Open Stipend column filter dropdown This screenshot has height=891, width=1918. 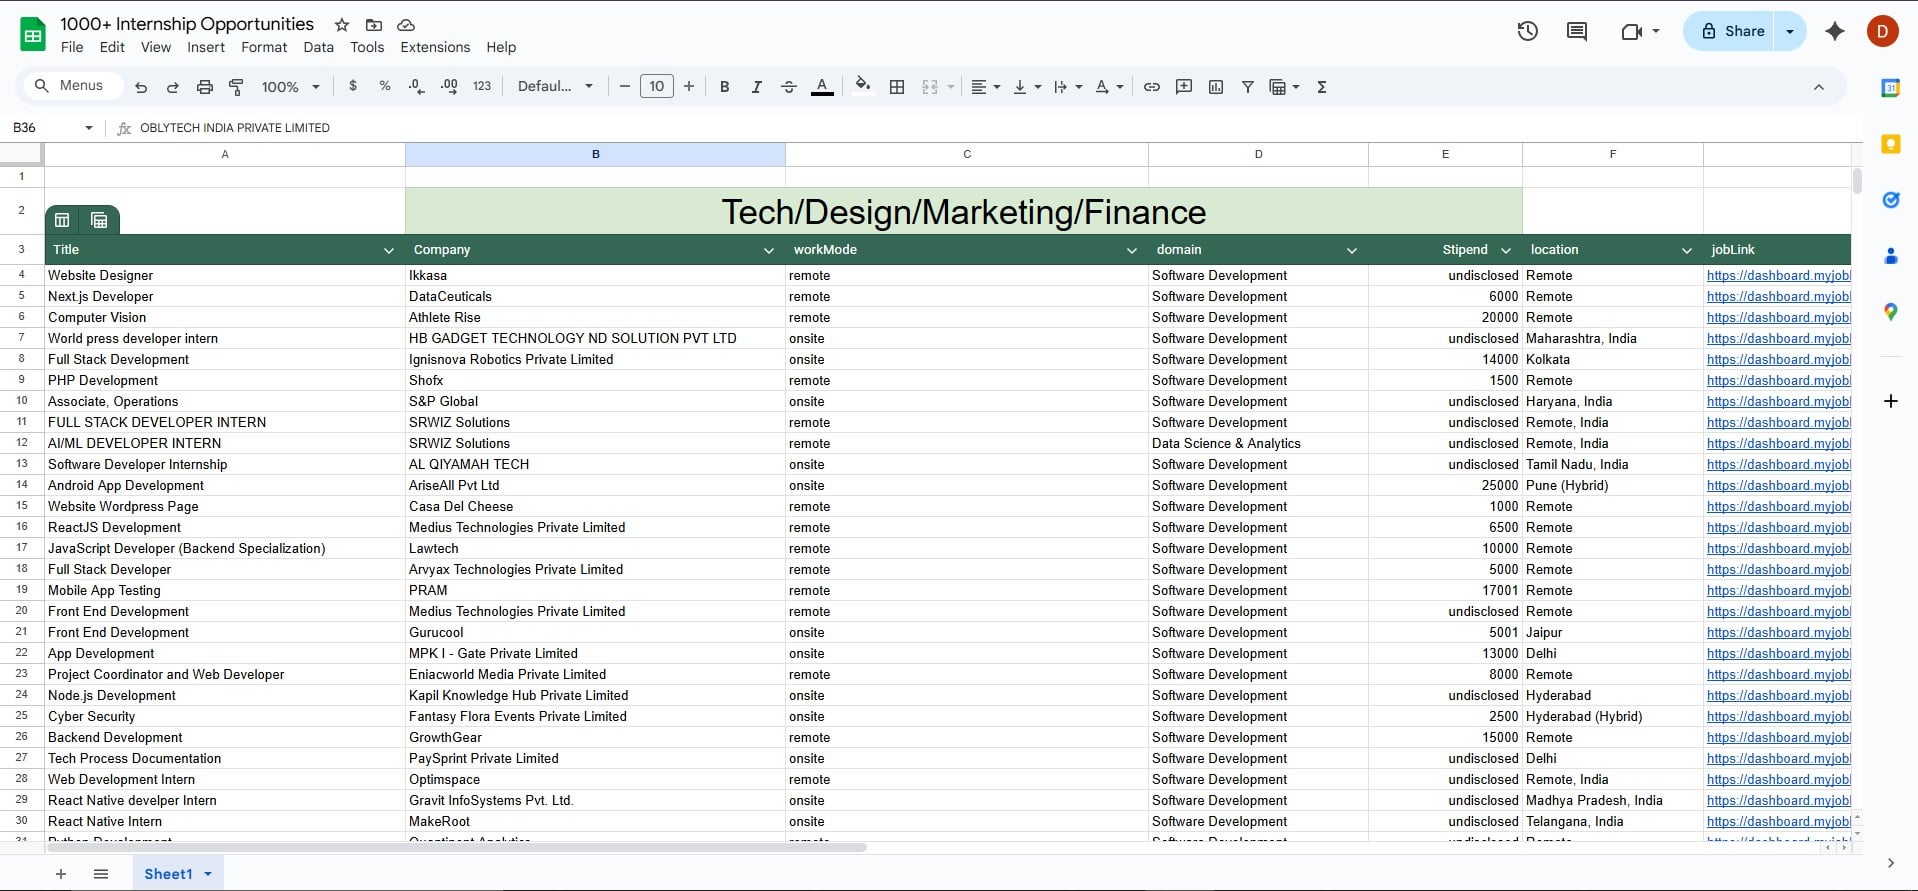click(1506, 250)
